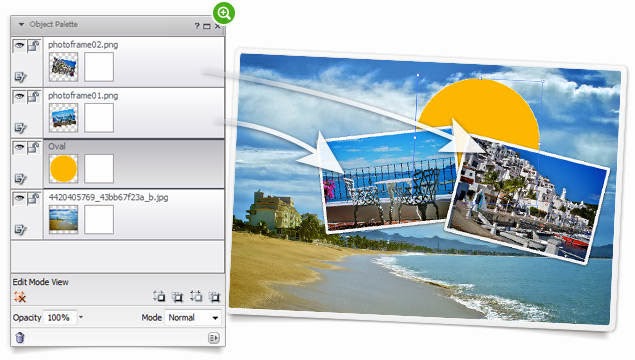This screenshot has height=360, width=635.
Task: Click the green magnifier zoom icon
Action: coord(224,13)
